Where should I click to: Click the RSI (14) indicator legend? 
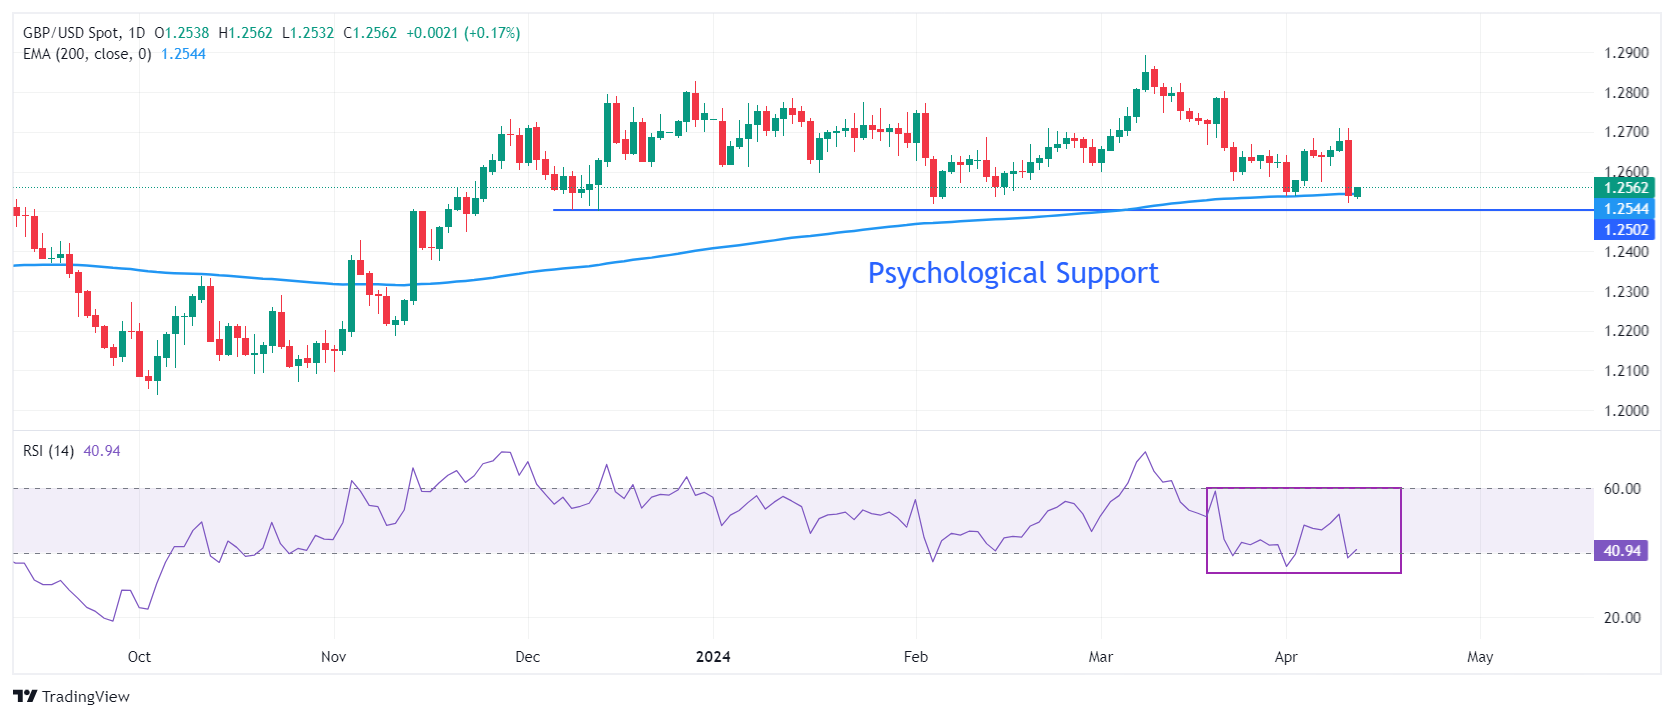(x=48, y=451)
